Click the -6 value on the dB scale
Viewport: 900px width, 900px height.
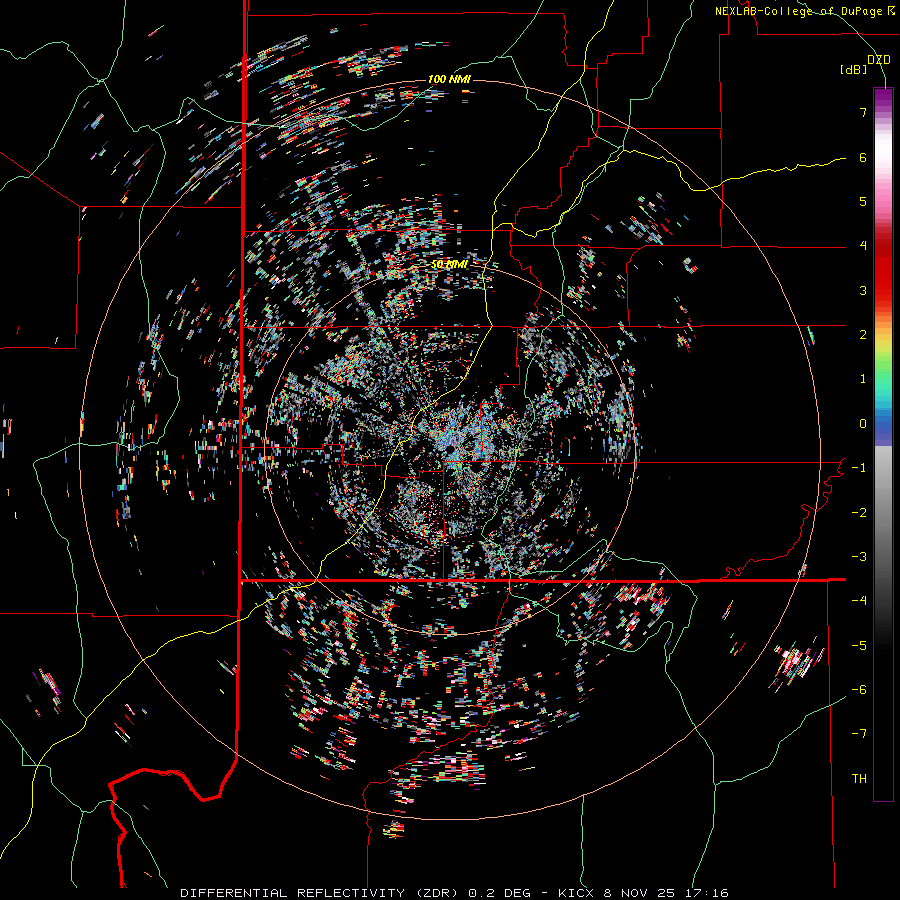[859, 690]
